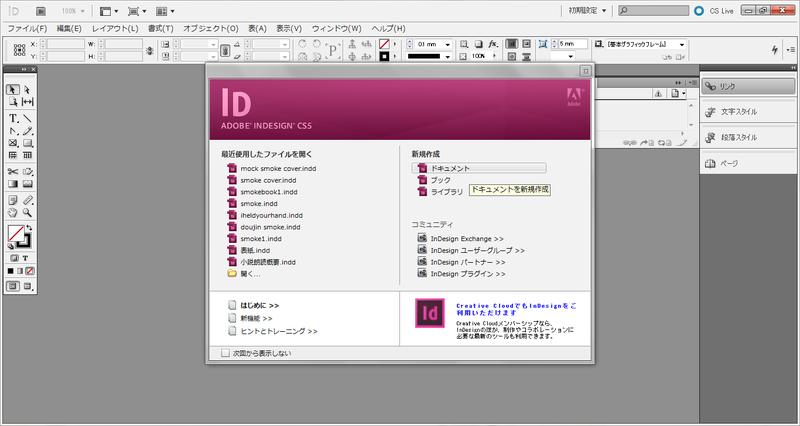Open the リンク panel in the dock

tap(748, 86)
